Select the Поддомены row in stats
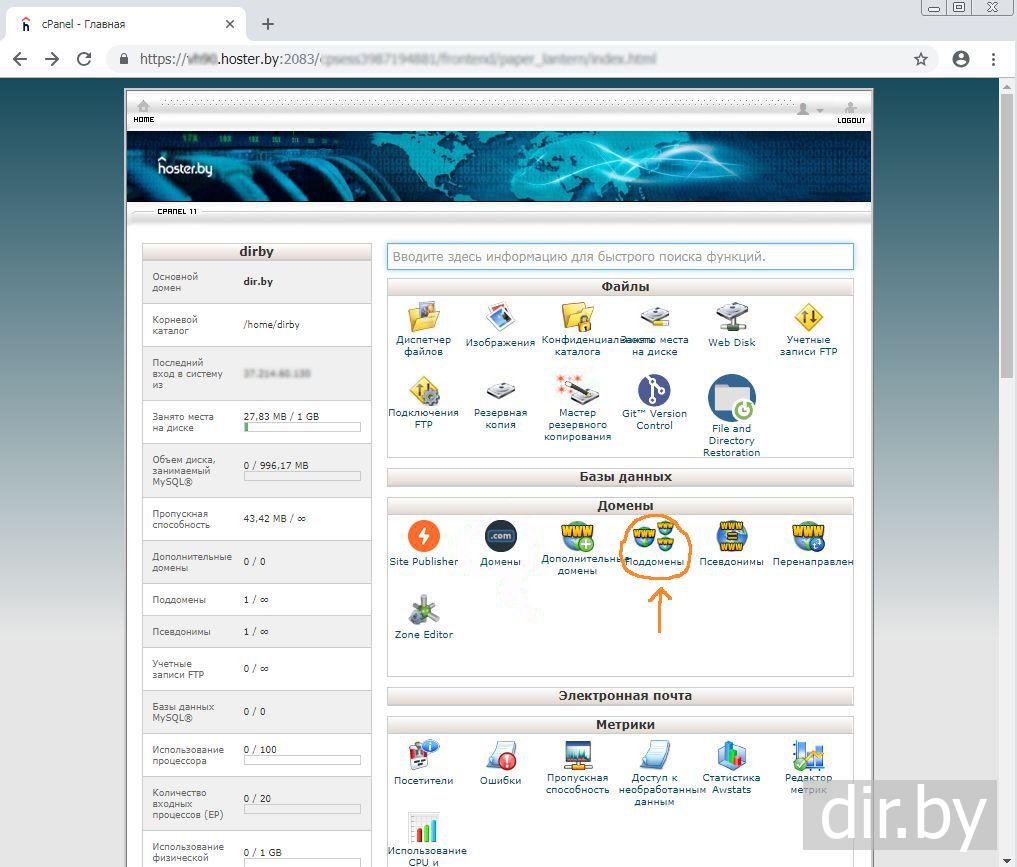This screenshot has width=1017, height=867. (257, 600)
